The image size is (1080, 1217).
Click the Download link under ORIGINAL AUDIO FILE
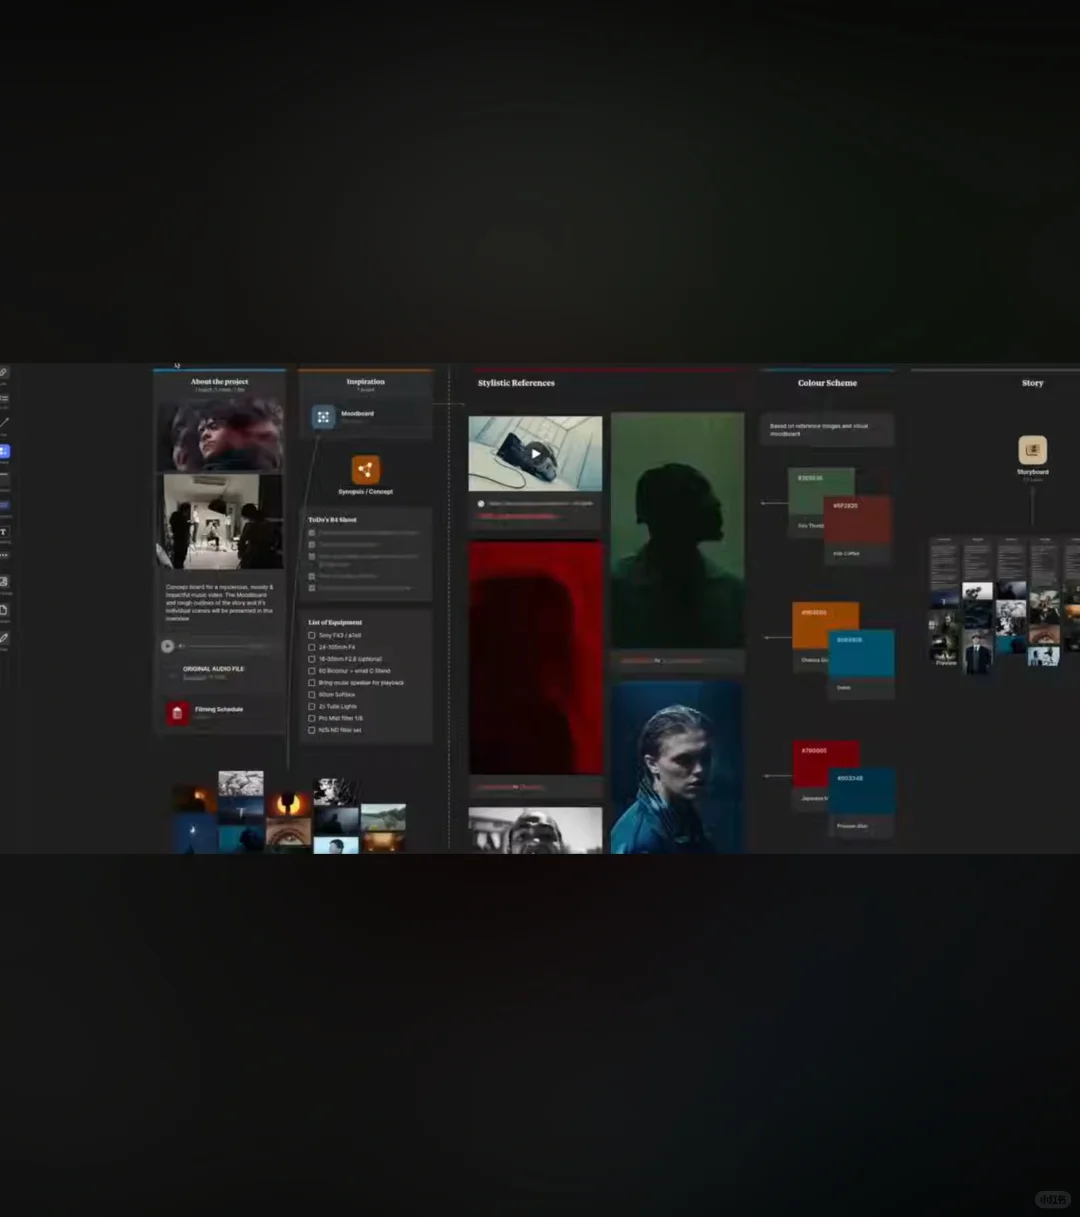point(194,677)
